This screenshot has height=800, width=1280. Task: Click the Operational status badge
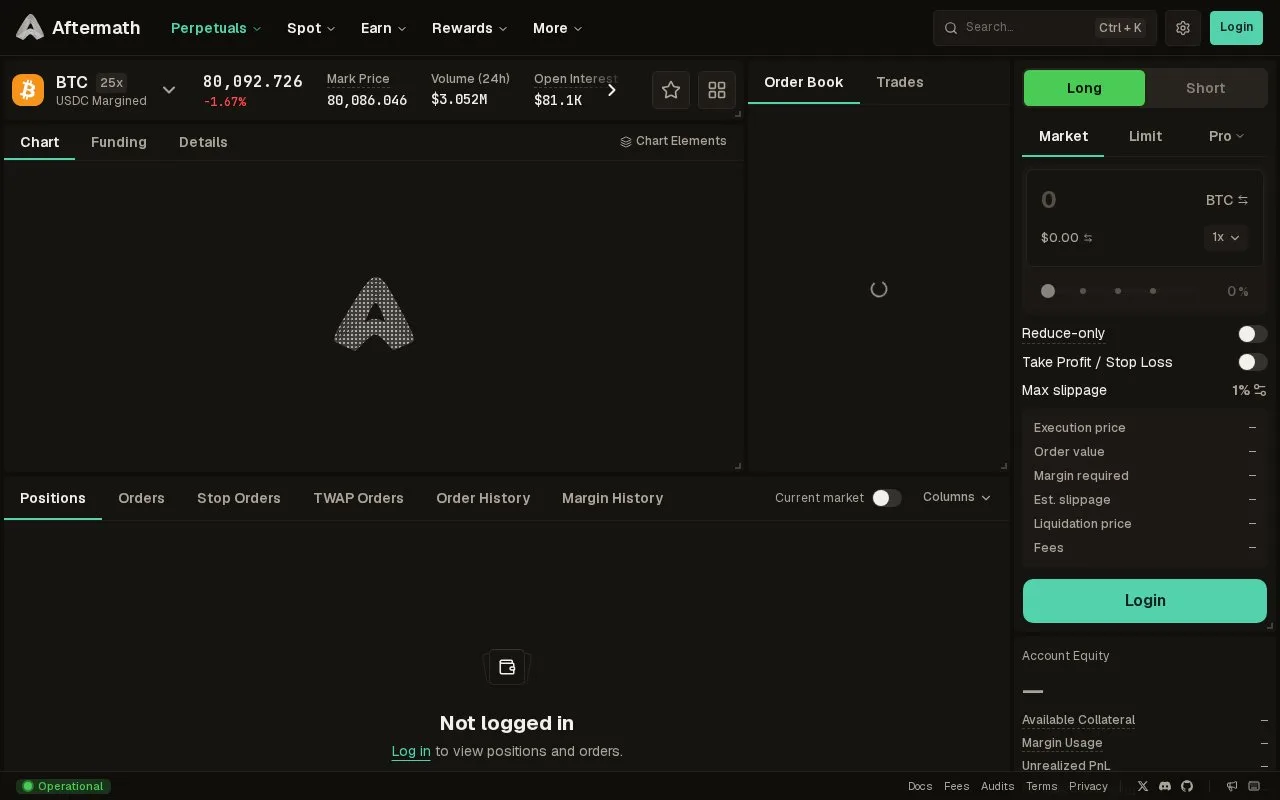pyautogui.click(x=63, y=786)
